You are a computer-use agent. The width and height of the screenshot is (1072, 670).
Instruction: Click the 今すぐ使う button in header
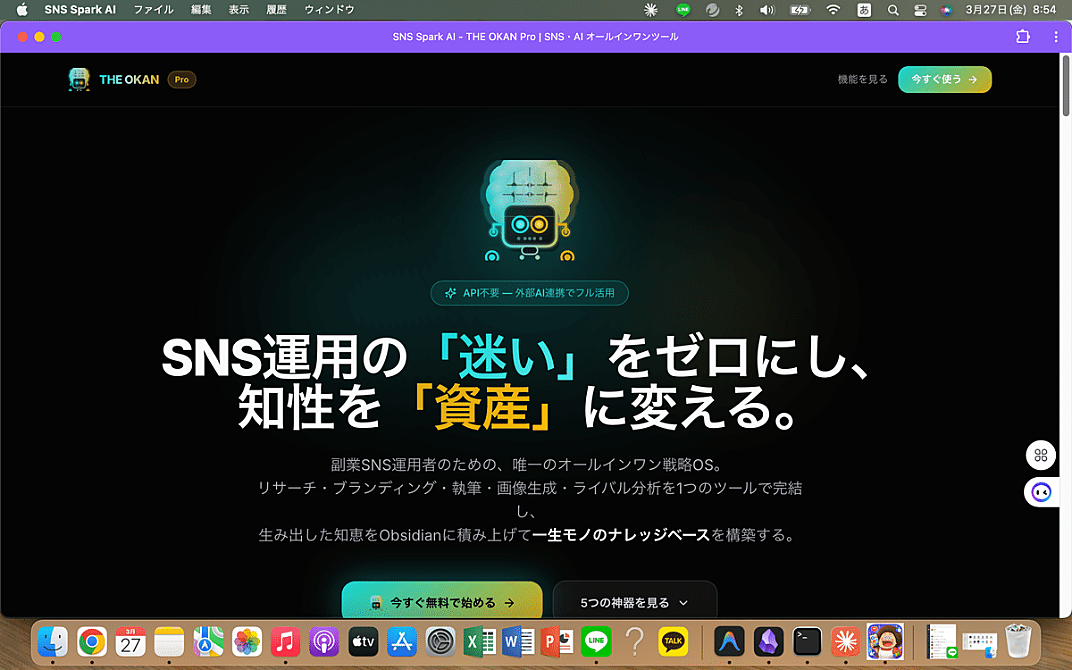[944, 79]
